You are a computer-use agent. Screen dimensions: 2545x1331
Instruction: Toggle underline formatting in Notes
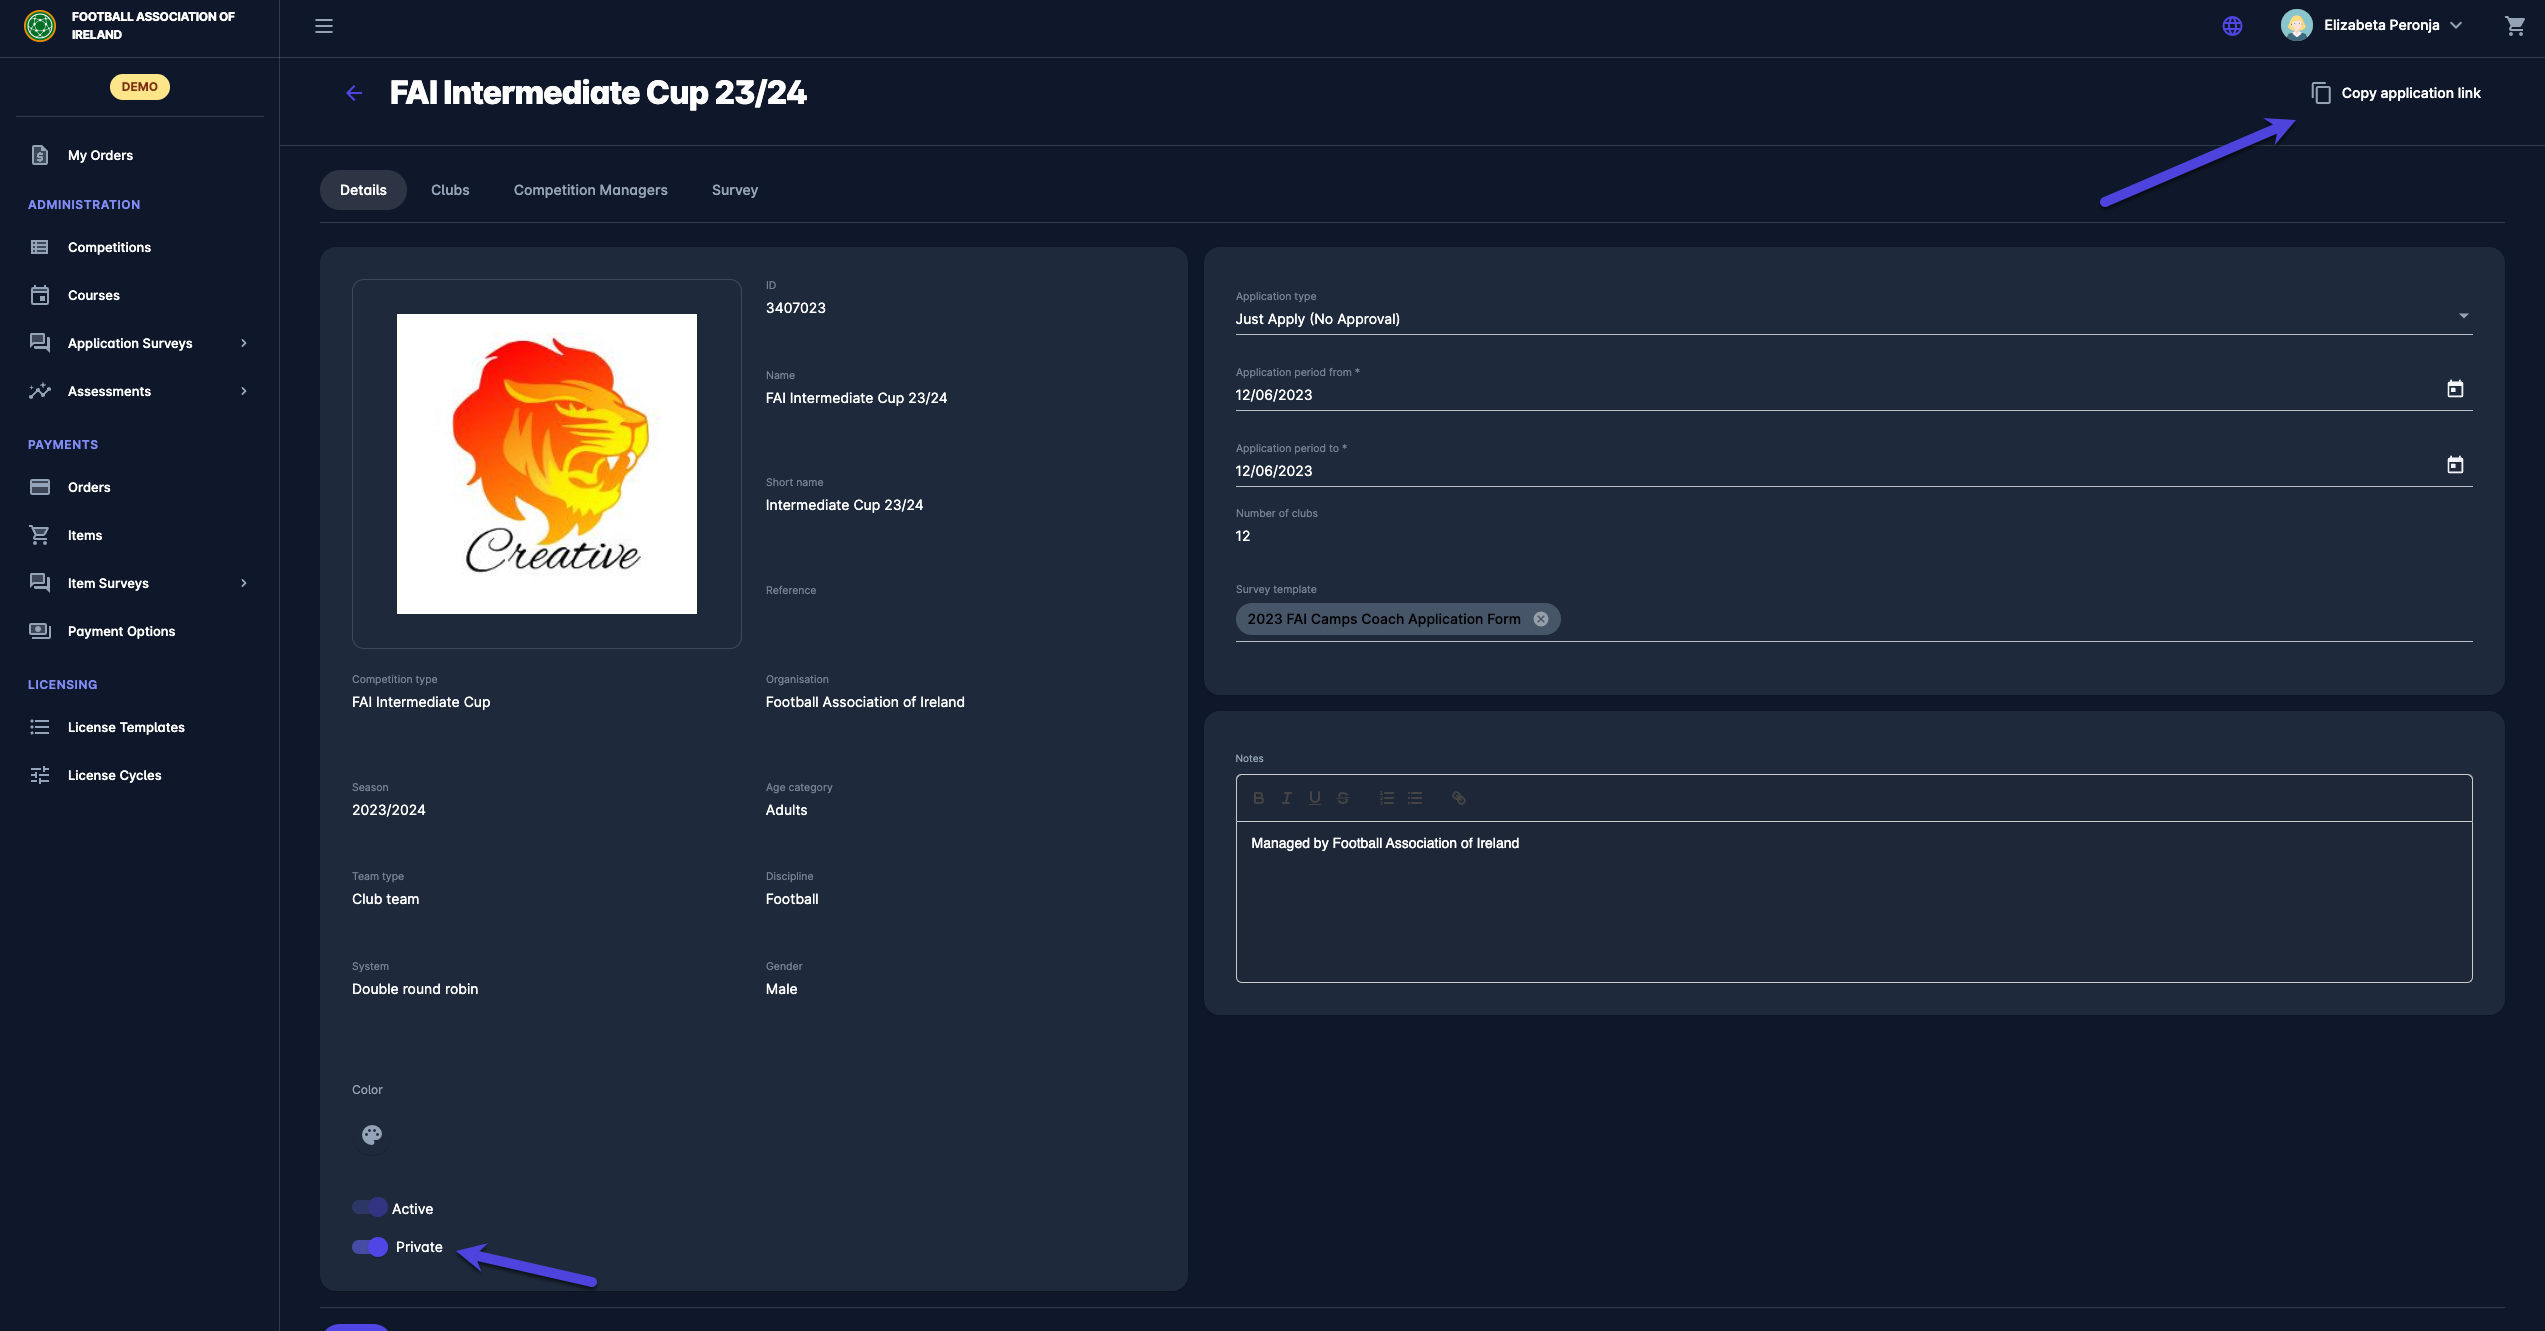(1314, 798)
